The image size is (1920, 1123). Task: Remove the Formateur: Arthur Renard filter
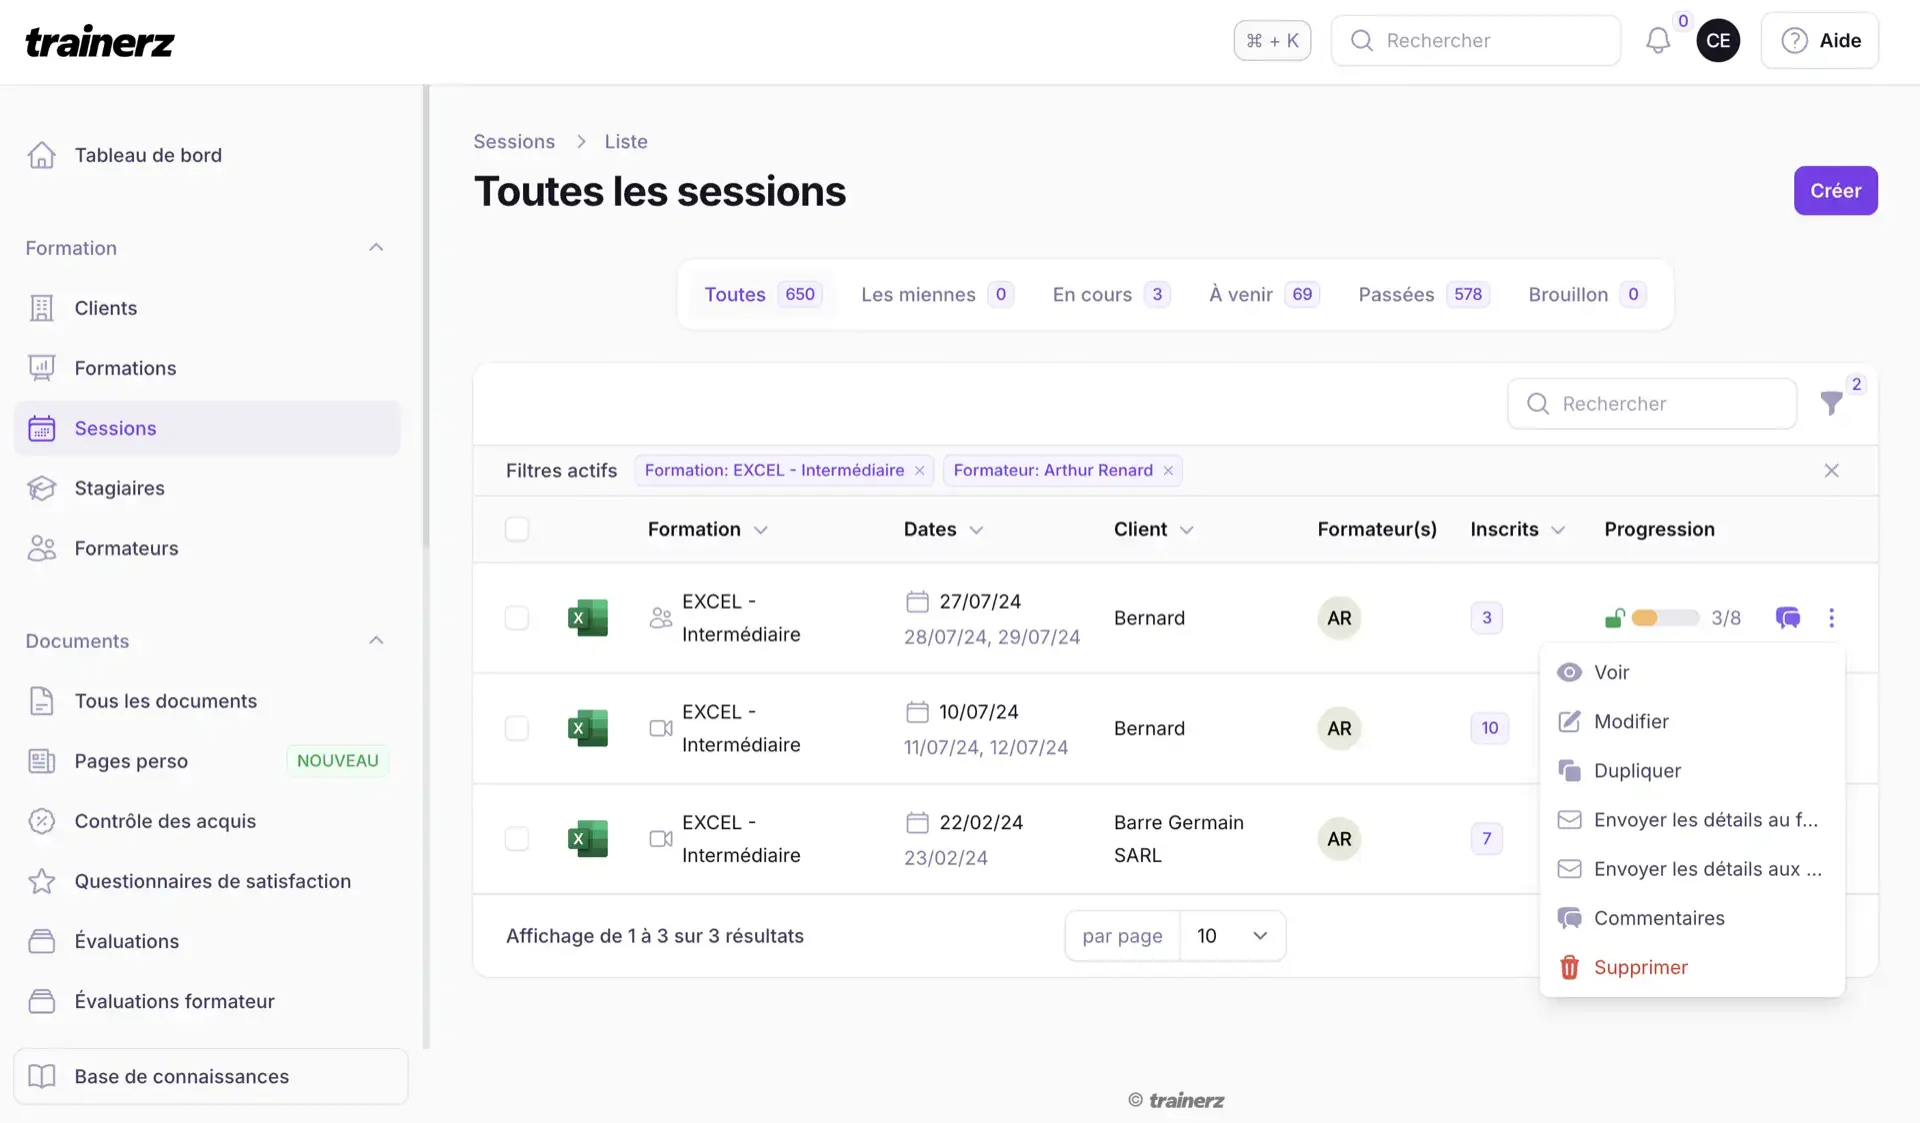(x=1168, y=471)
